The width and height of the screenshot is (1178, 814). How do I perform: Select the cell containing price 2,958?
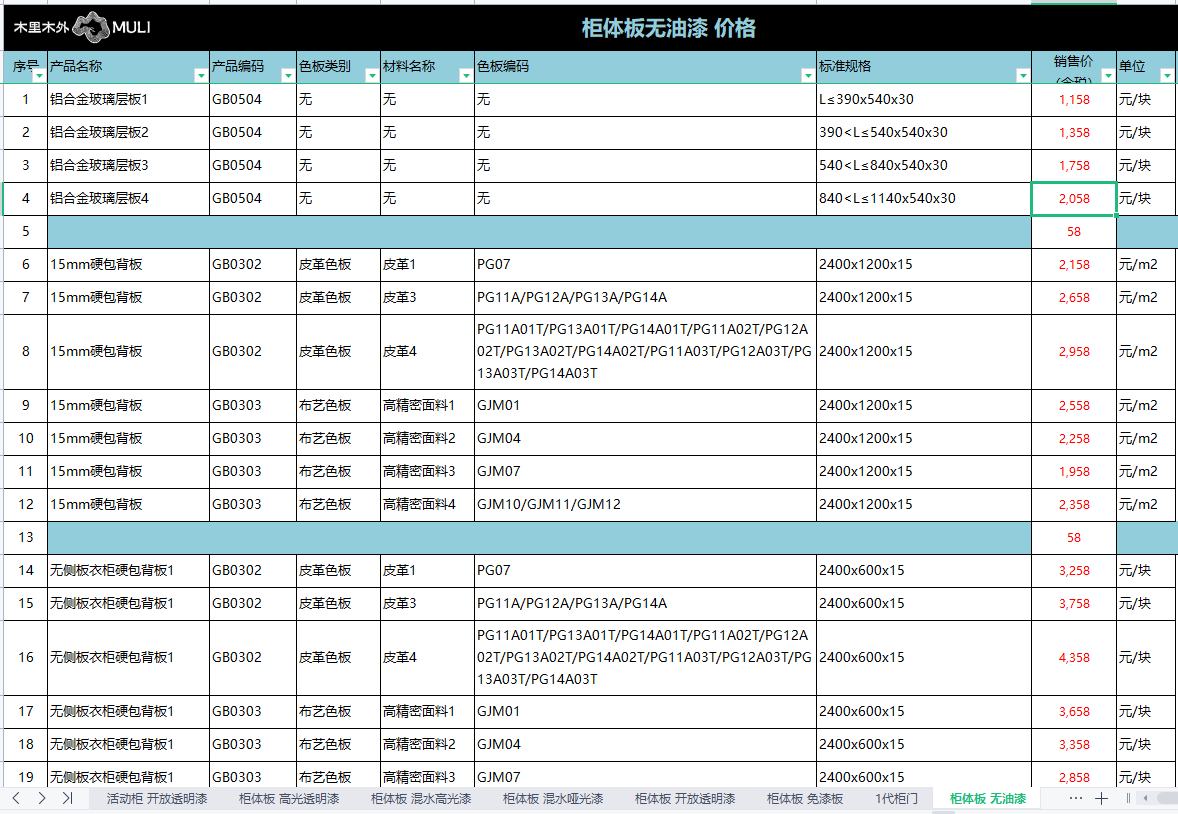(1073, 352)
